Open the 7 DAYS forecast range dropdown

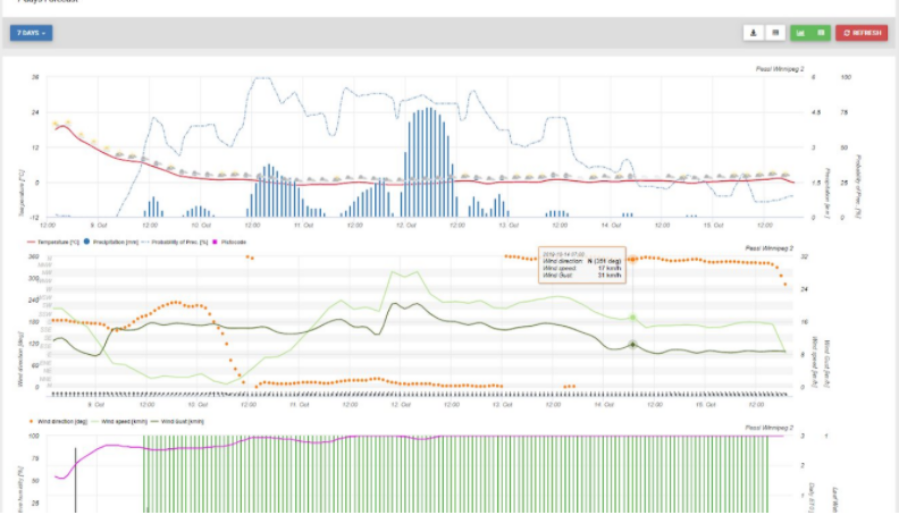(31, 33)
